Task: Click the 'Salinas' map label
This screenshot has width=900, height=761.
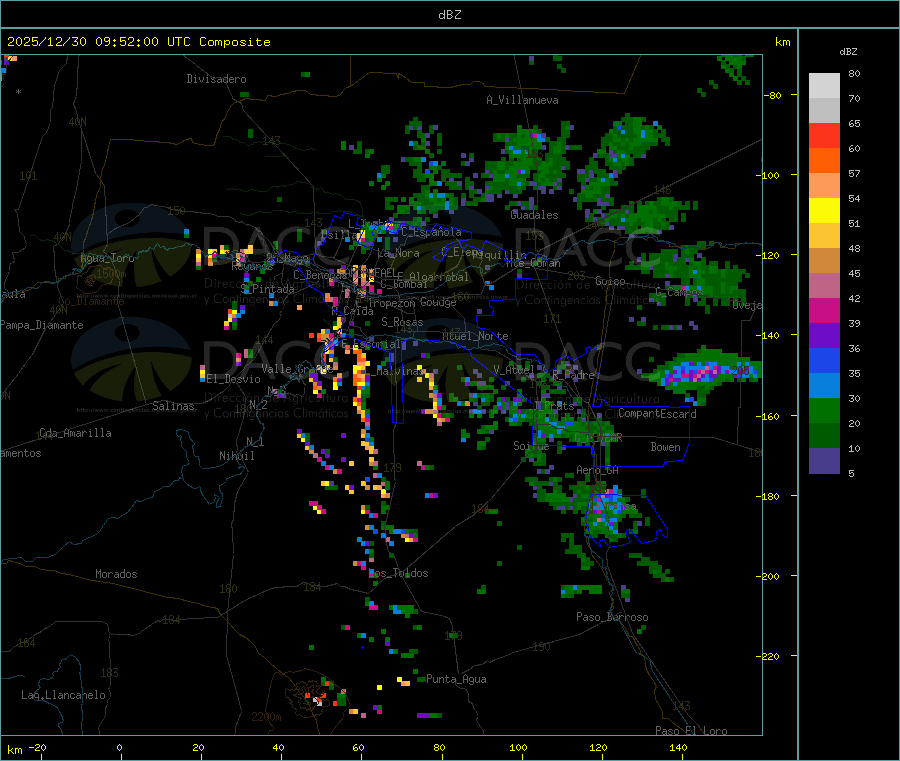Action: [173, 406]
